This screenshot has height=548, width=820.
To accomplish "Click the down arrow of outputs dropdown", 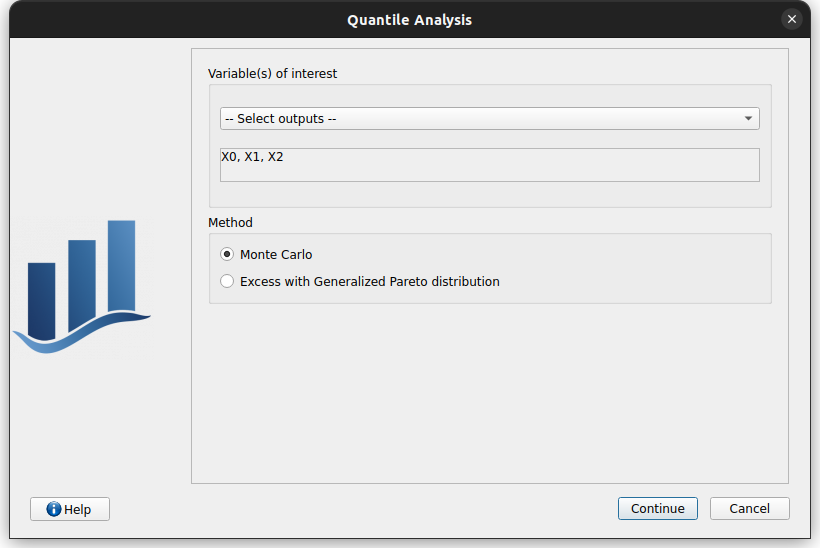I will click(748, 119).
